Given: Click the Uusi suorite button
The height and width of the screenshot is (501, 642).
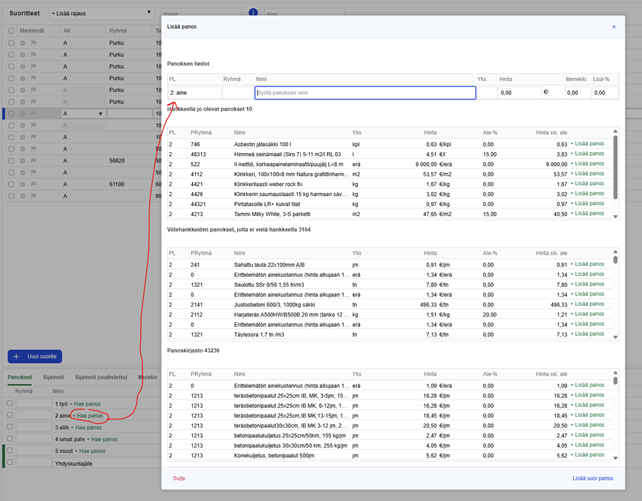Looking at the screenshot, I should [35, 357].
